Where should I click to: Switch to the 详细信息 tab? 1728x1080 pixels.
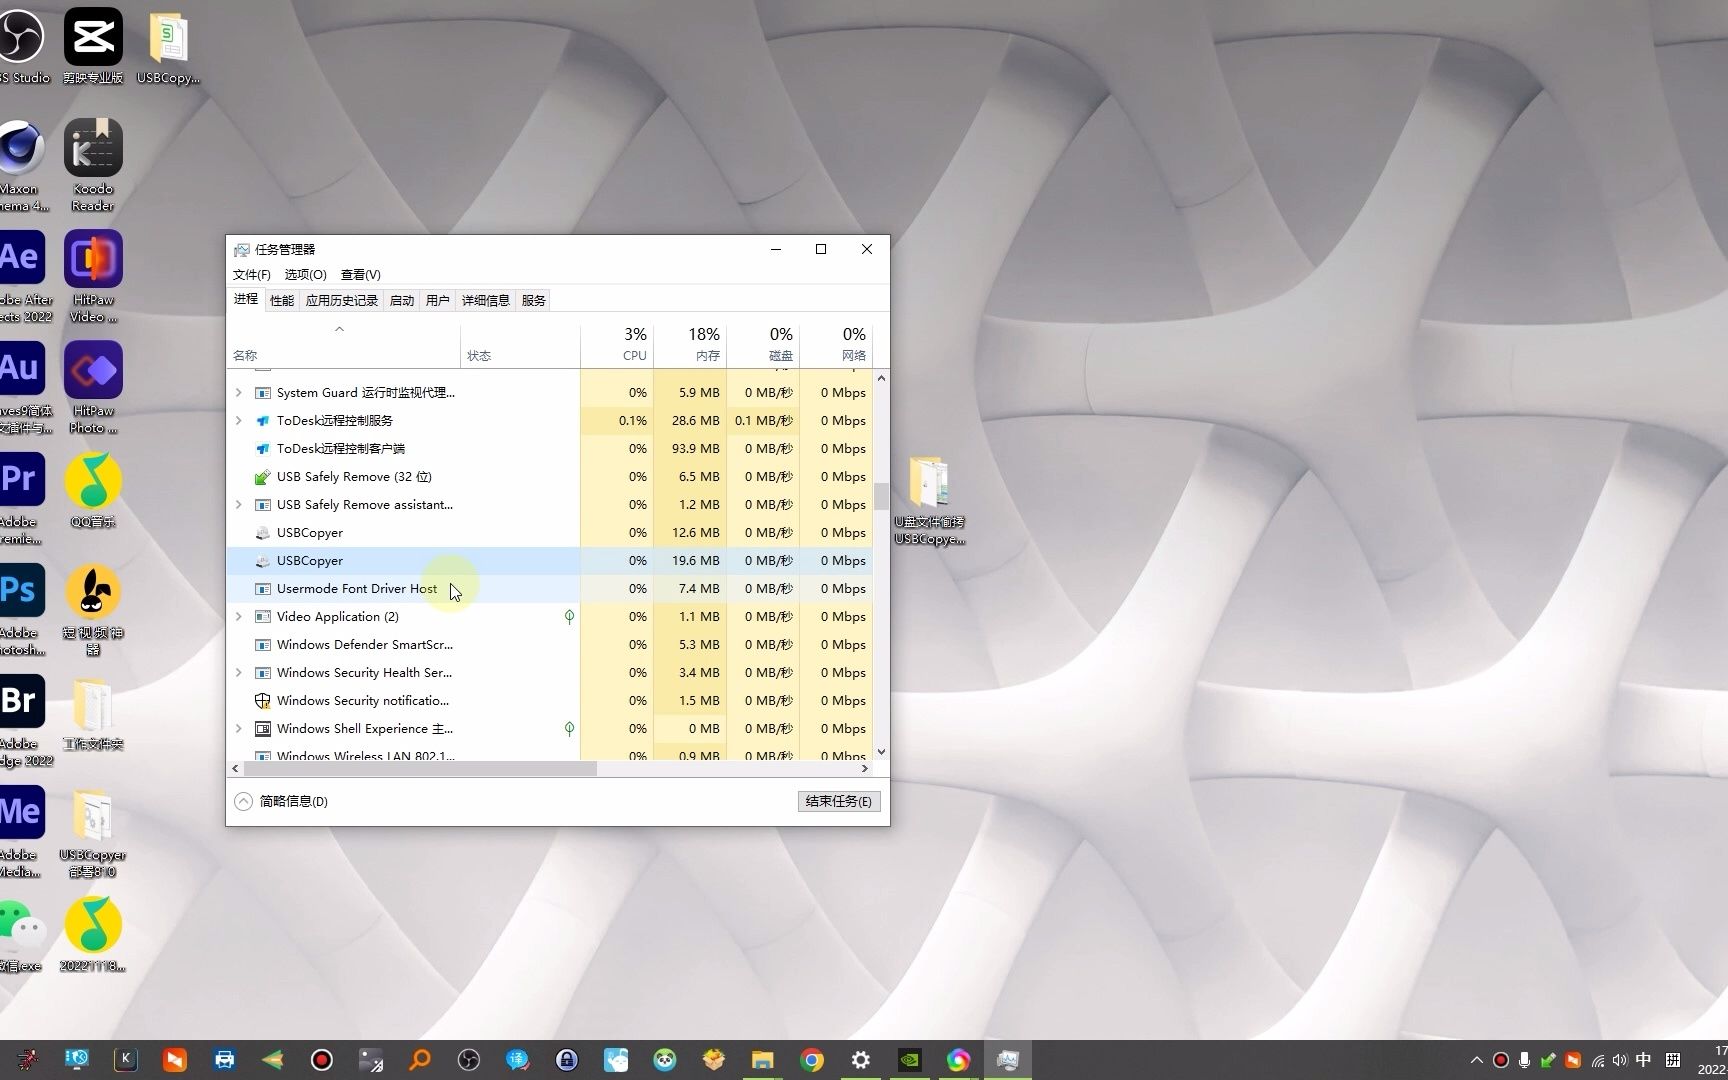coord(486,300)
